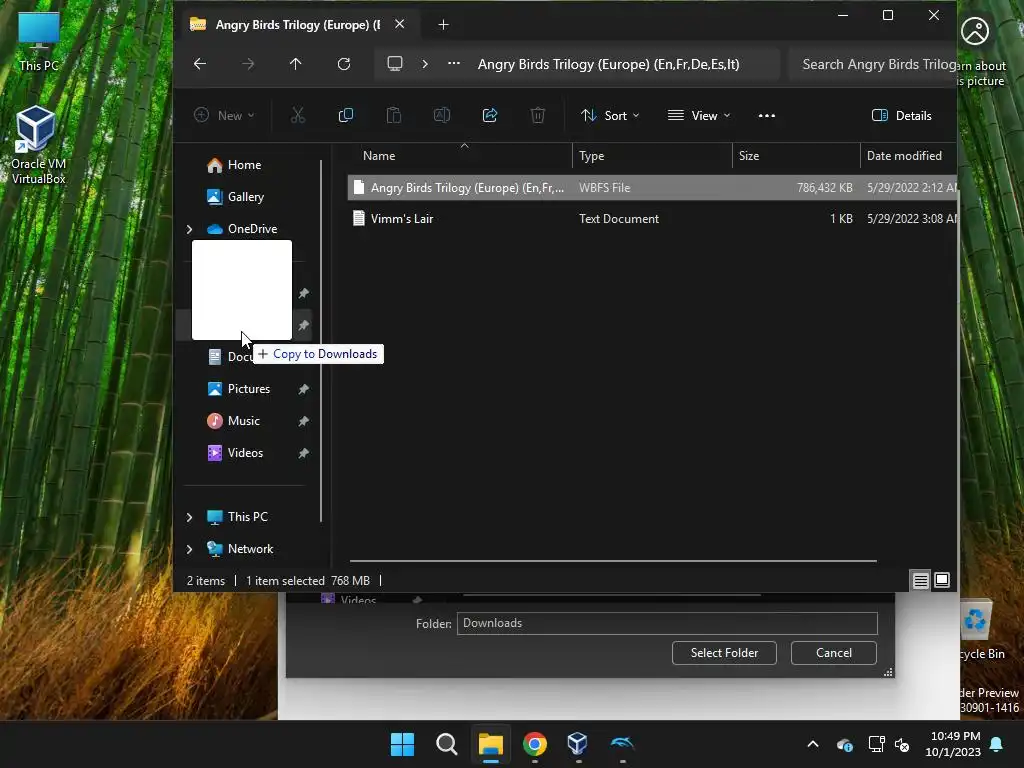
Task: Expand the Network tree node
Action: click(189, 549)
